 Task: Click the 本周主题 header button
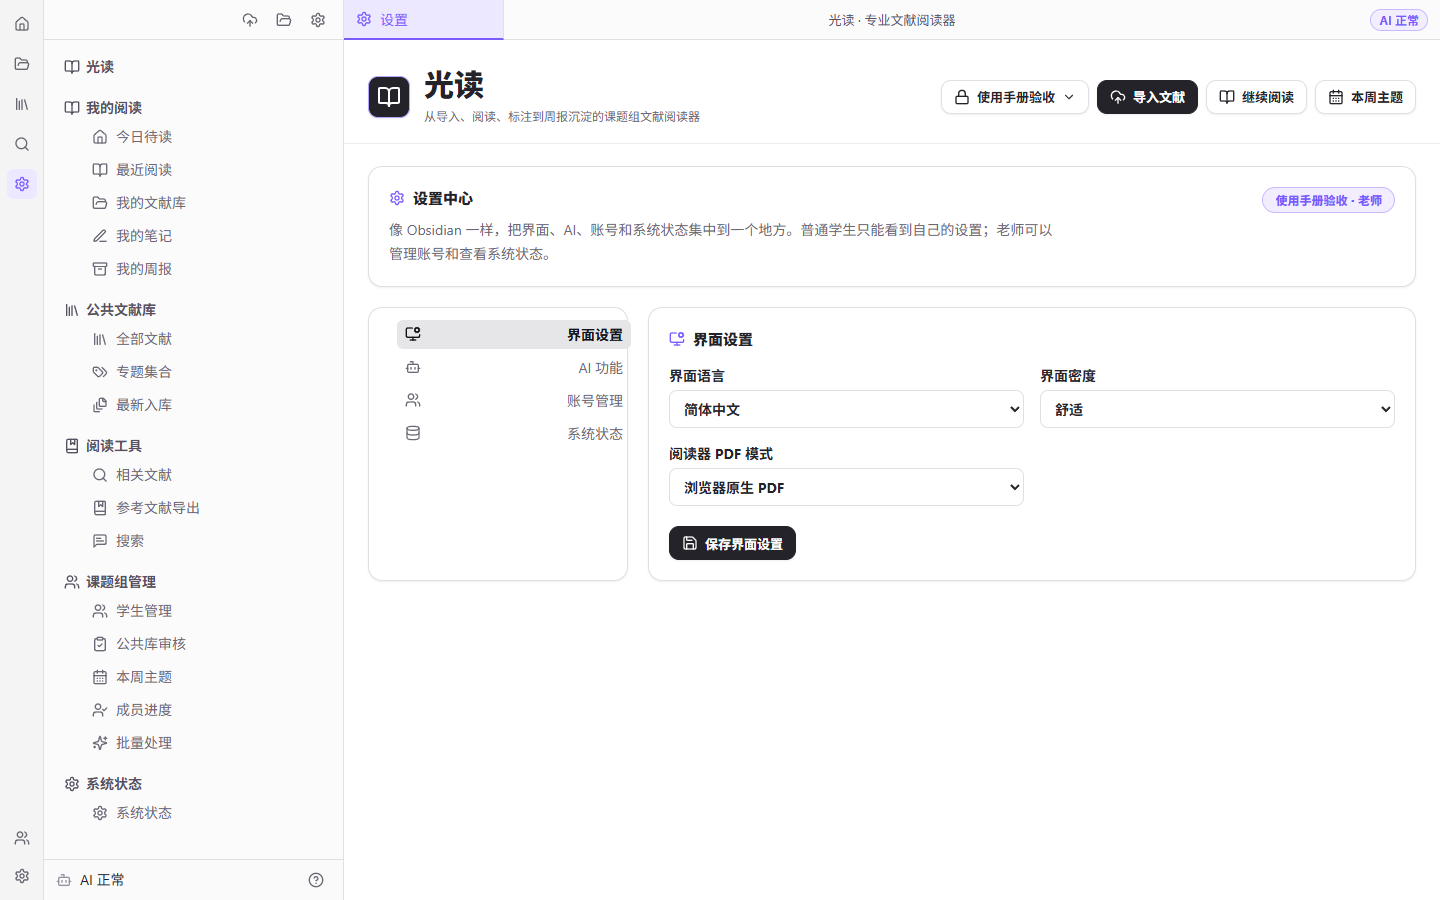(x=1365, y=97)
